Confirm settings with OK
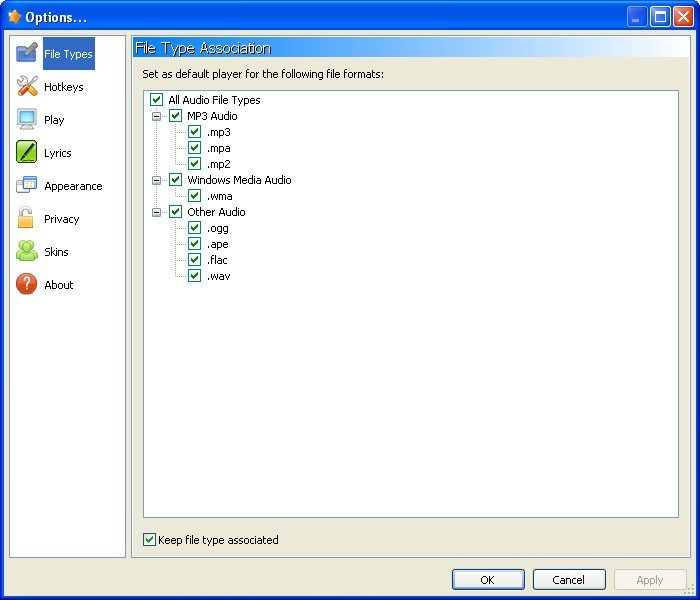This screenshot has width=700, height=600. click(x=488, y=579)
